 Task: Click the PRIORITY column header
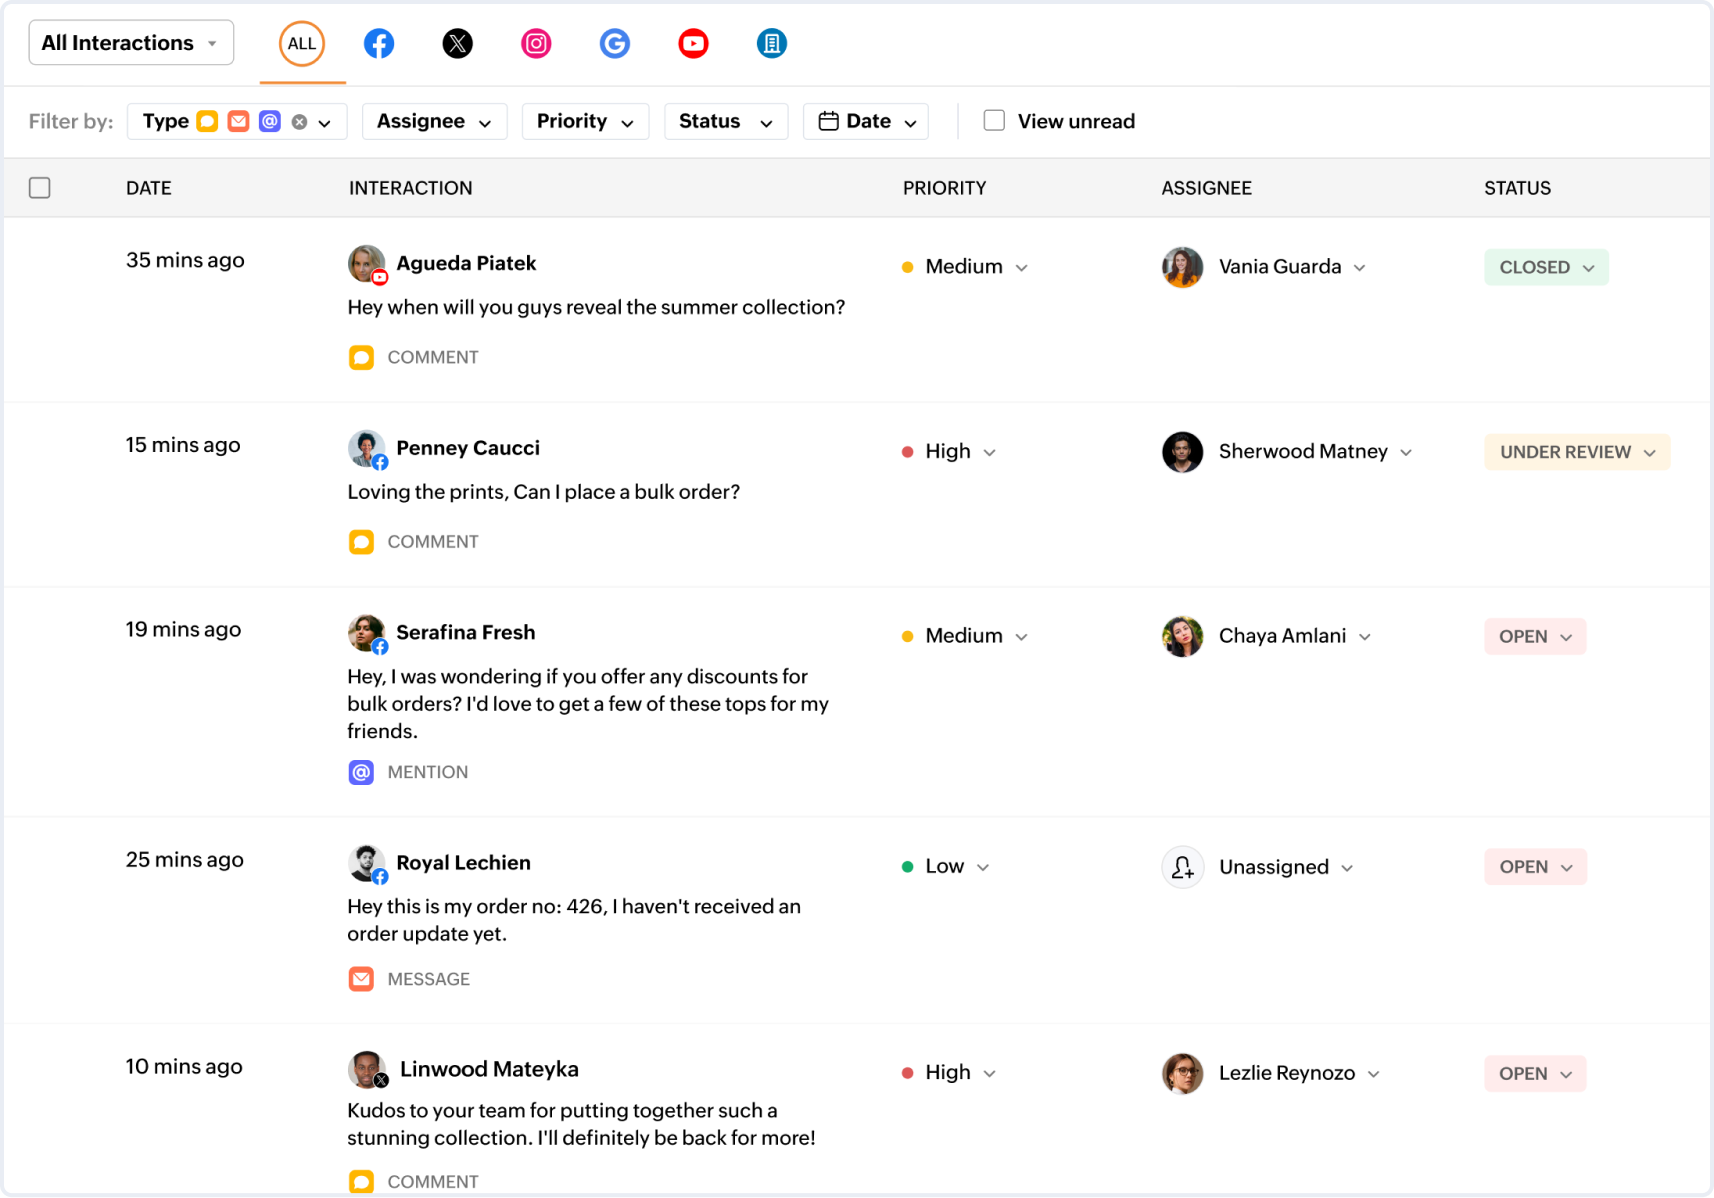[x=945, y=188]
